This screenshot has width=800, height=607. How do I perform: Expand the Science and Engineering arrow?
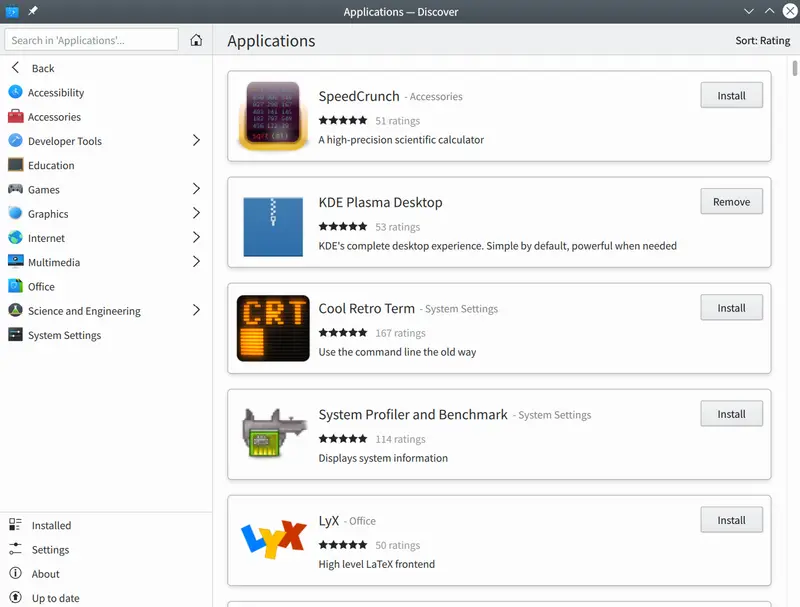(x=196, y=310)
